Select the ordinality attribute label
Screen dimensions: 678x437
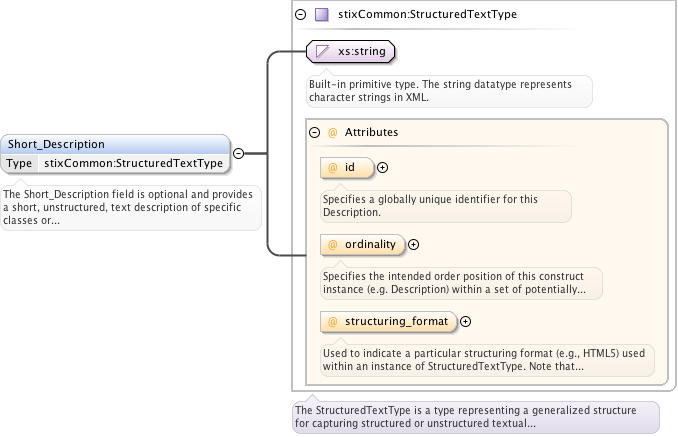tap(371, 244)
